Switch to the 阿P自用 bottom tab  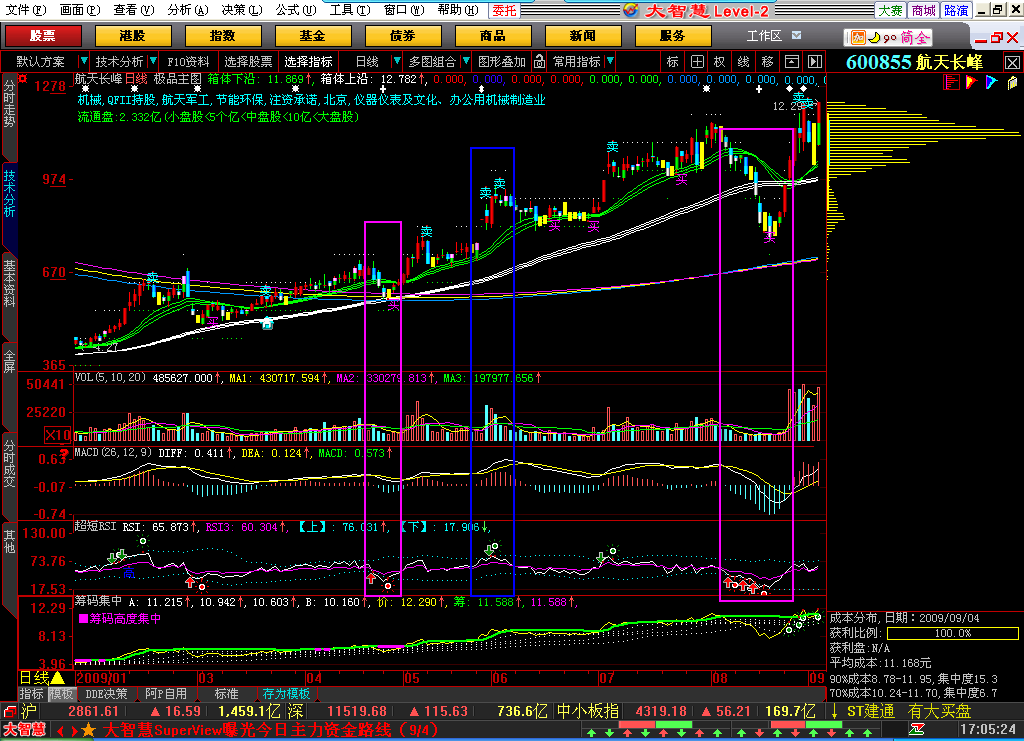pyautogui.click(x=166, y=693)
